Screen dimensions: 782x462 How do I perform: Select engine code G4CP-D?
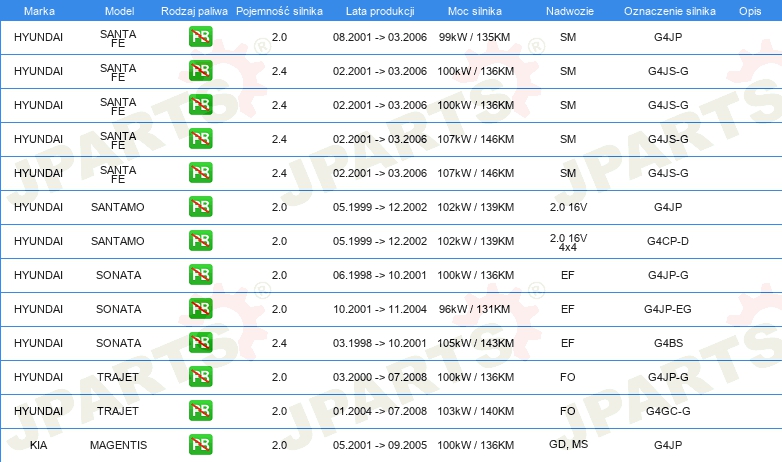click(668, 241)
